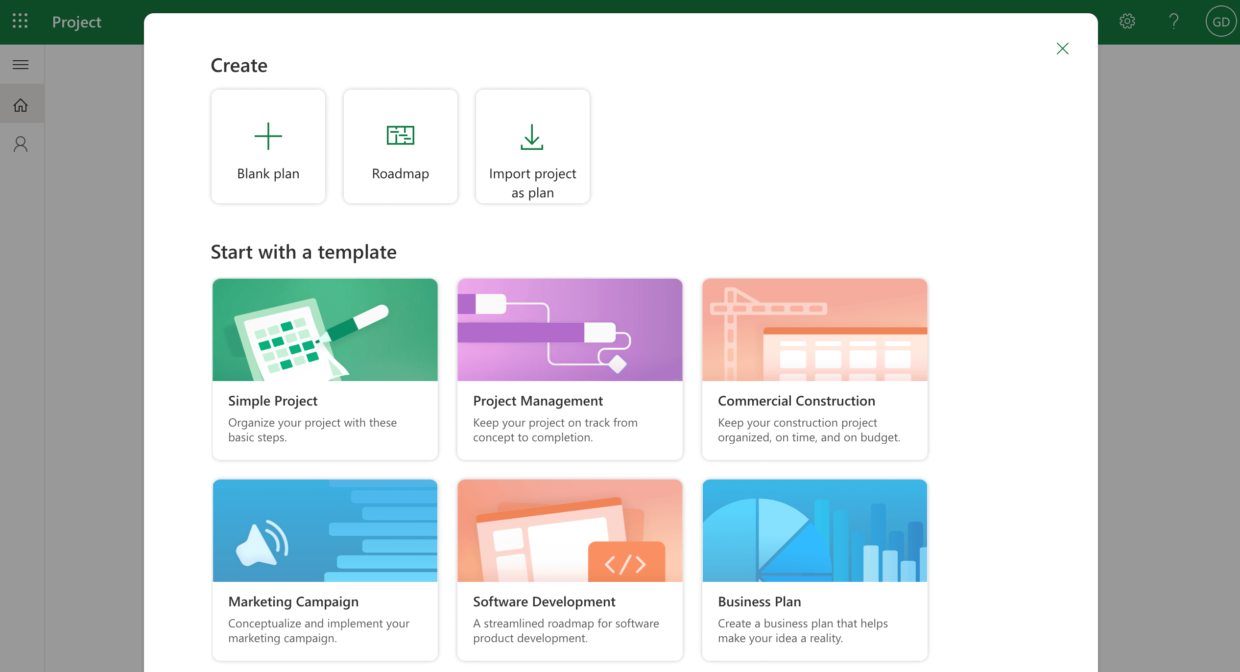Open the People icon in sidebar
The height and width of the screenshot is (672, 1240).
pos(21,142)
